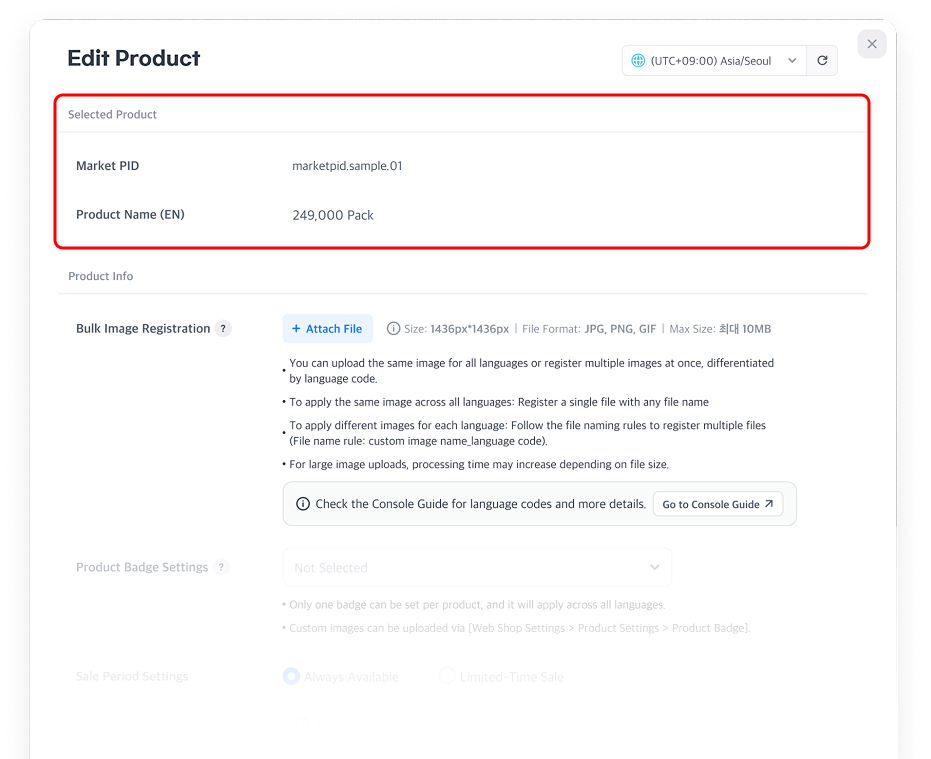This screenshot has height=759, width=931.
Task: Click the Market PID value marketpid.sample.01
Action: (347, 166)
